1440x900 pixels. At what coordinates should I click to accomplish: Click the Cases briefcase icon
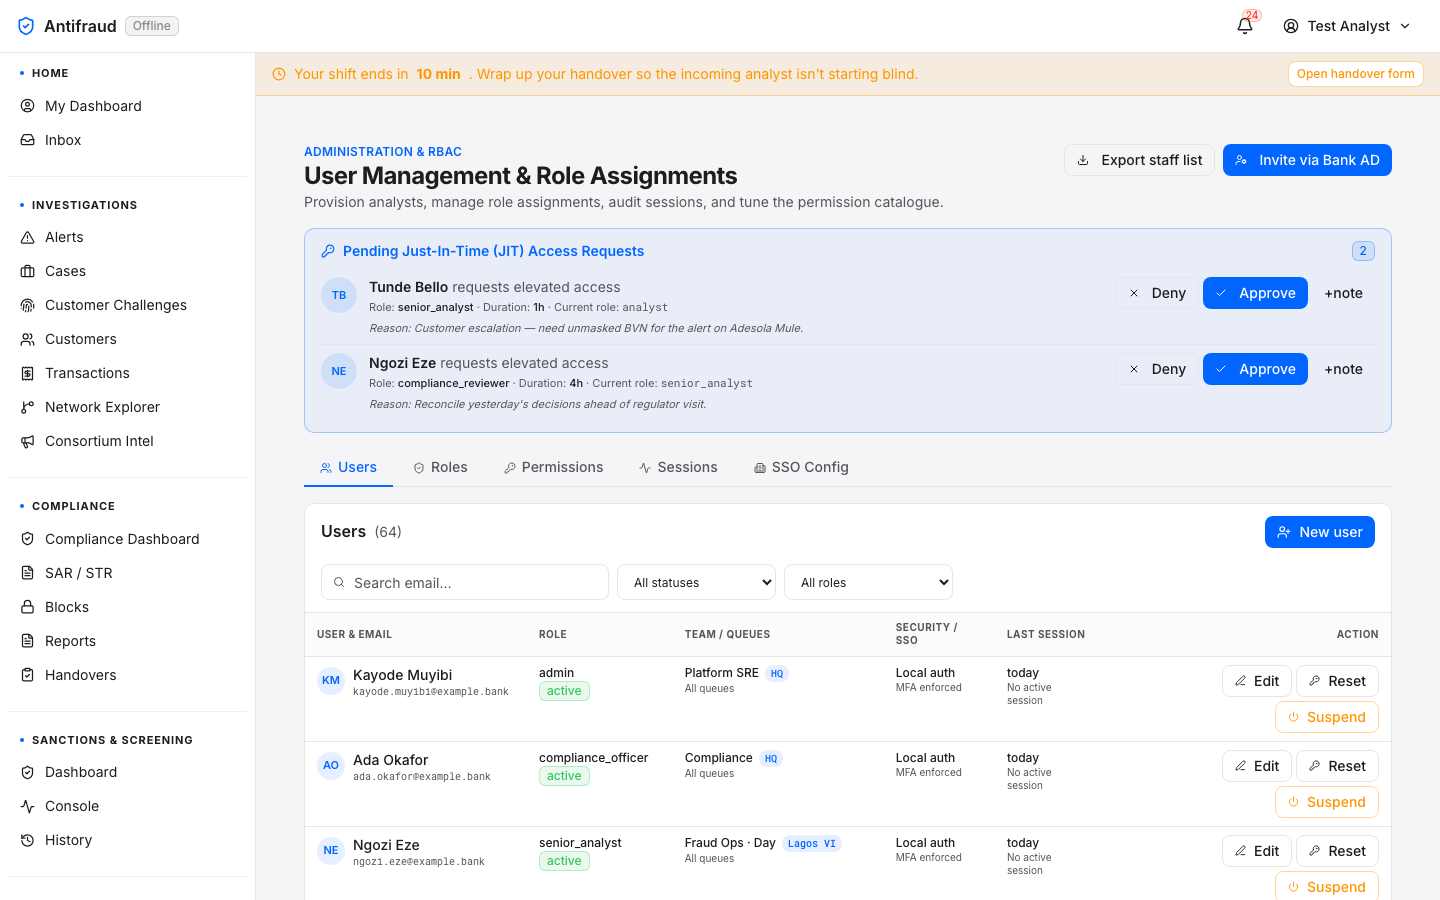point(28,271)
